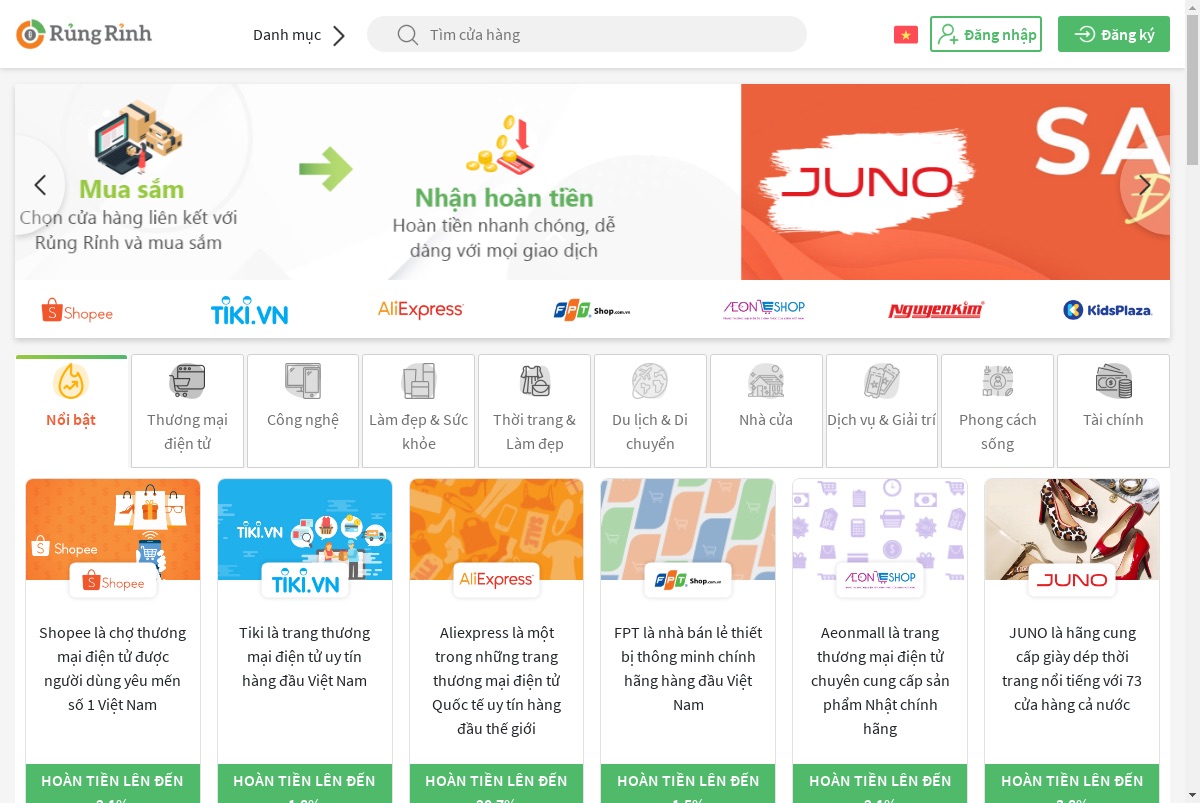Advance to next banner slide
Screen dimensions: 1200x803
point(1145,185)
